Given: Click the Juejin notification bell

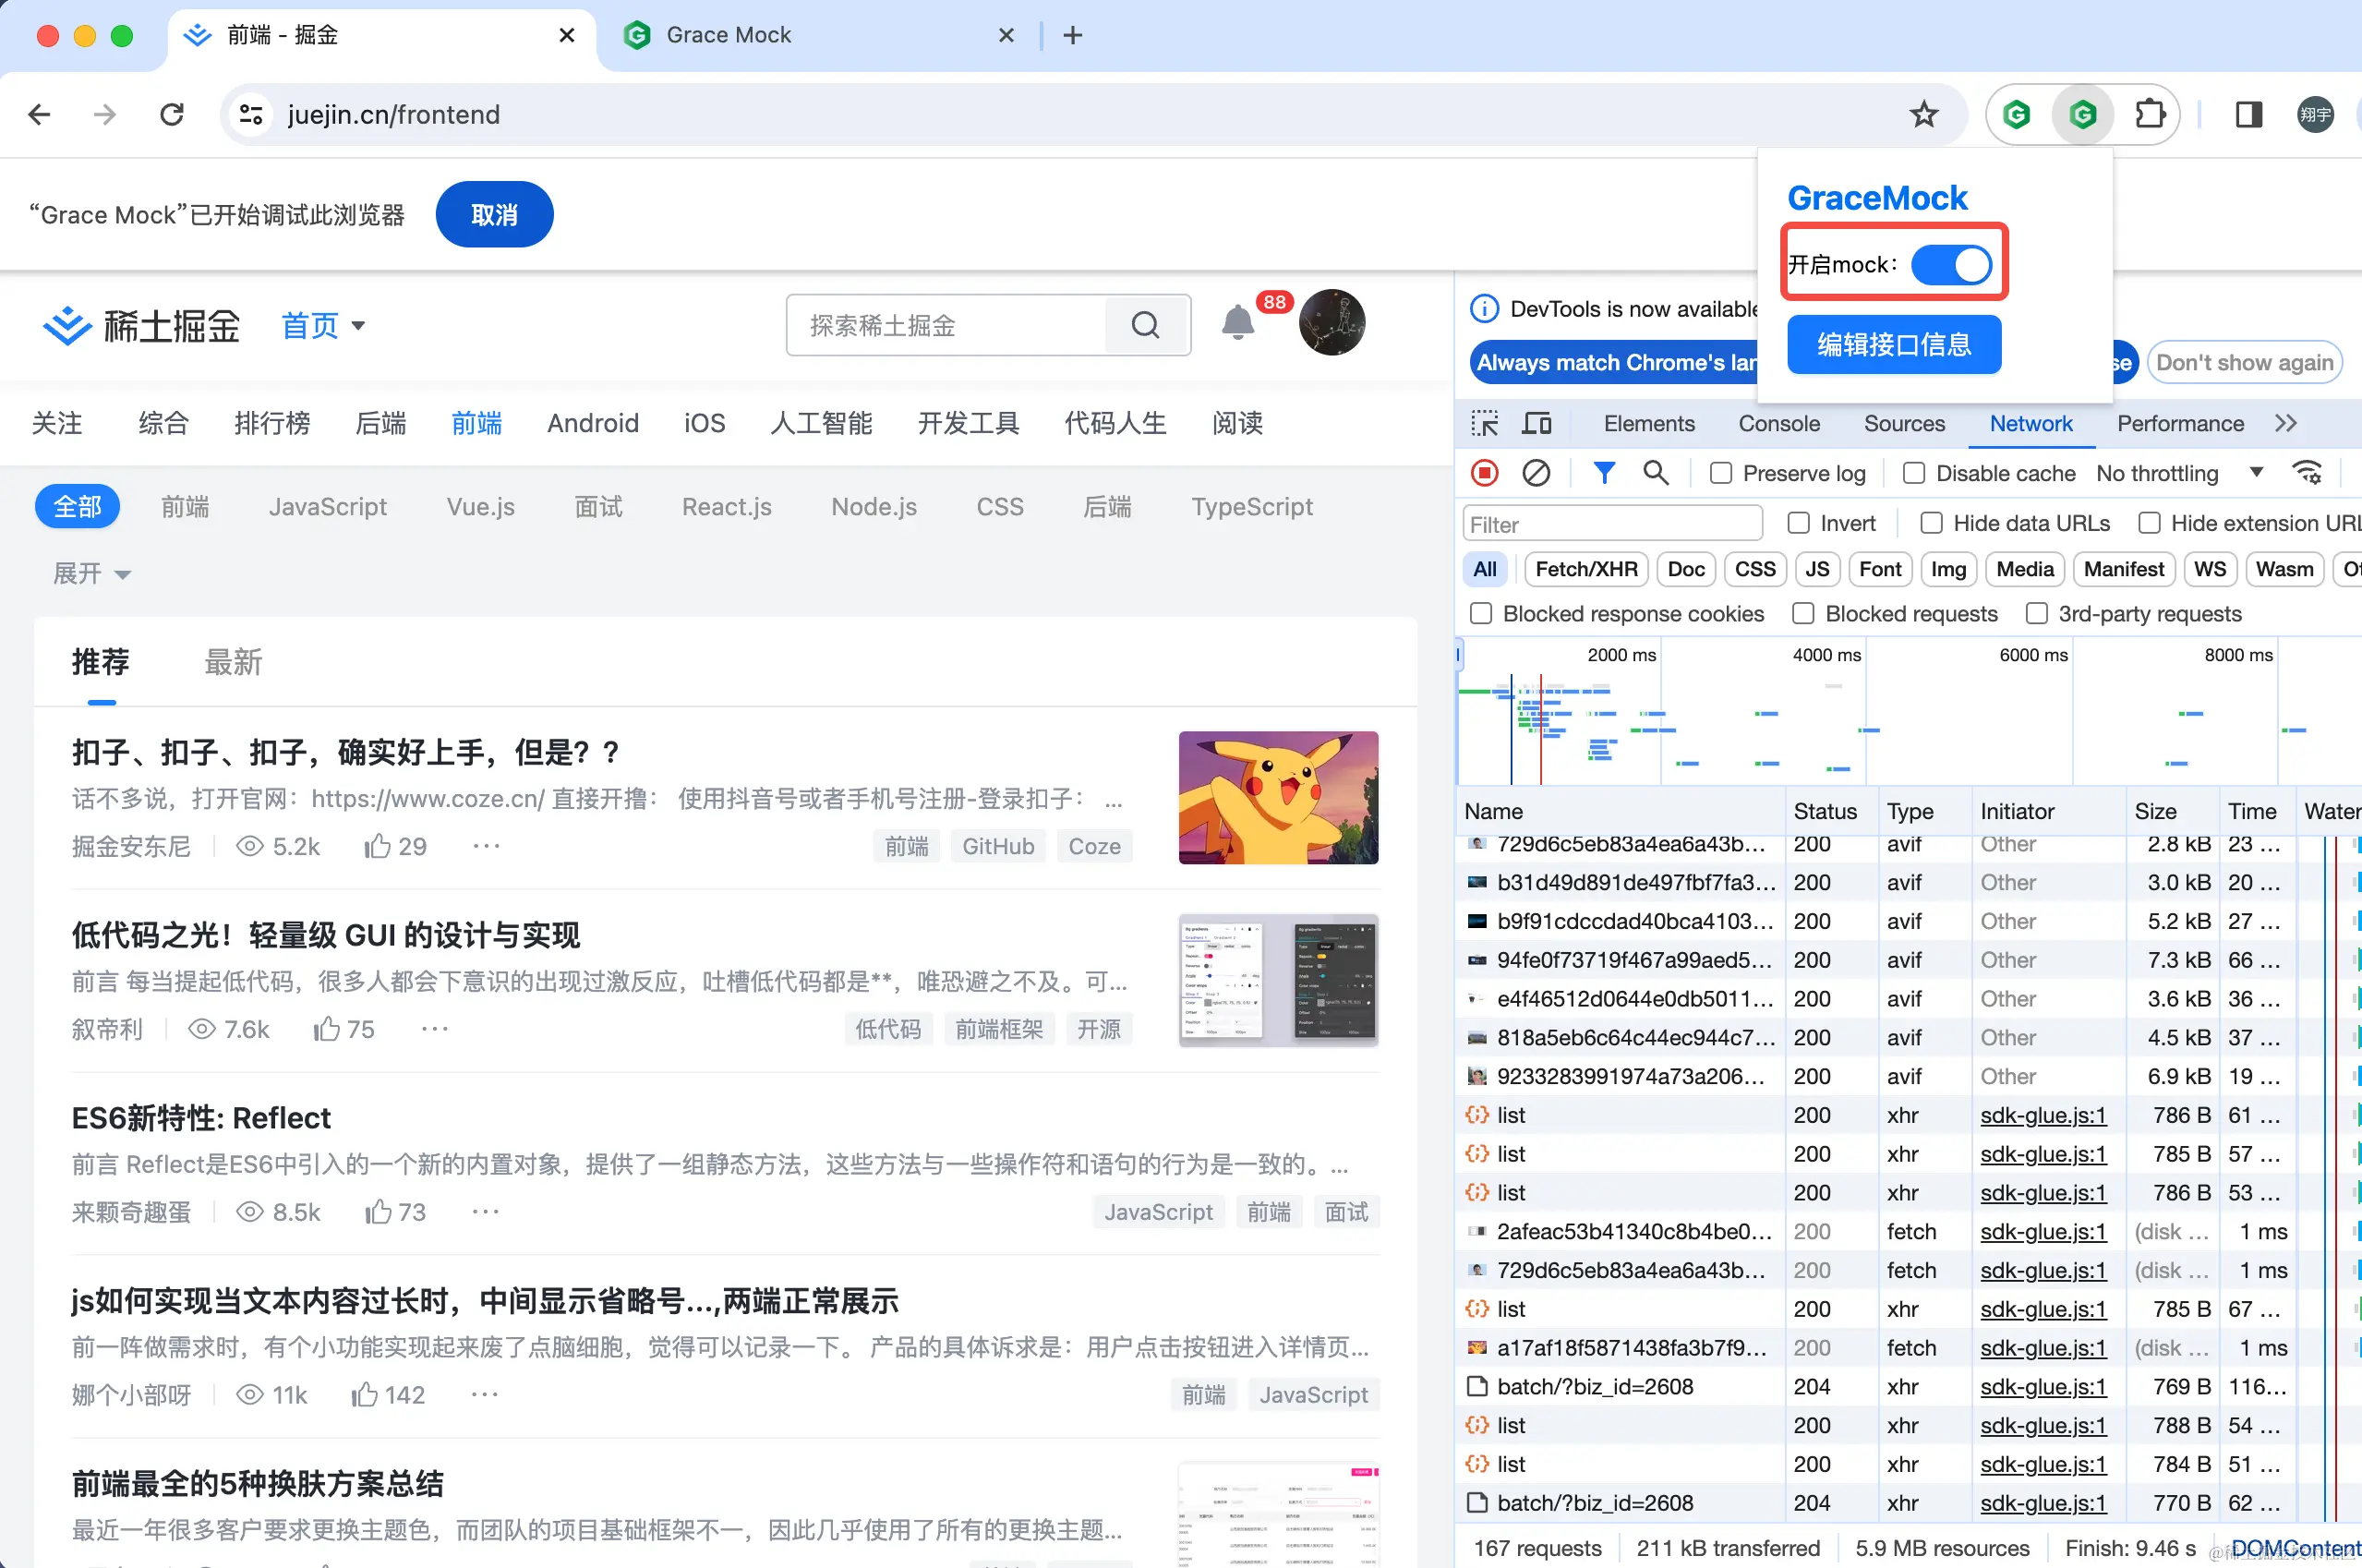Looking at the screenshot, I should coord(1237,323).
